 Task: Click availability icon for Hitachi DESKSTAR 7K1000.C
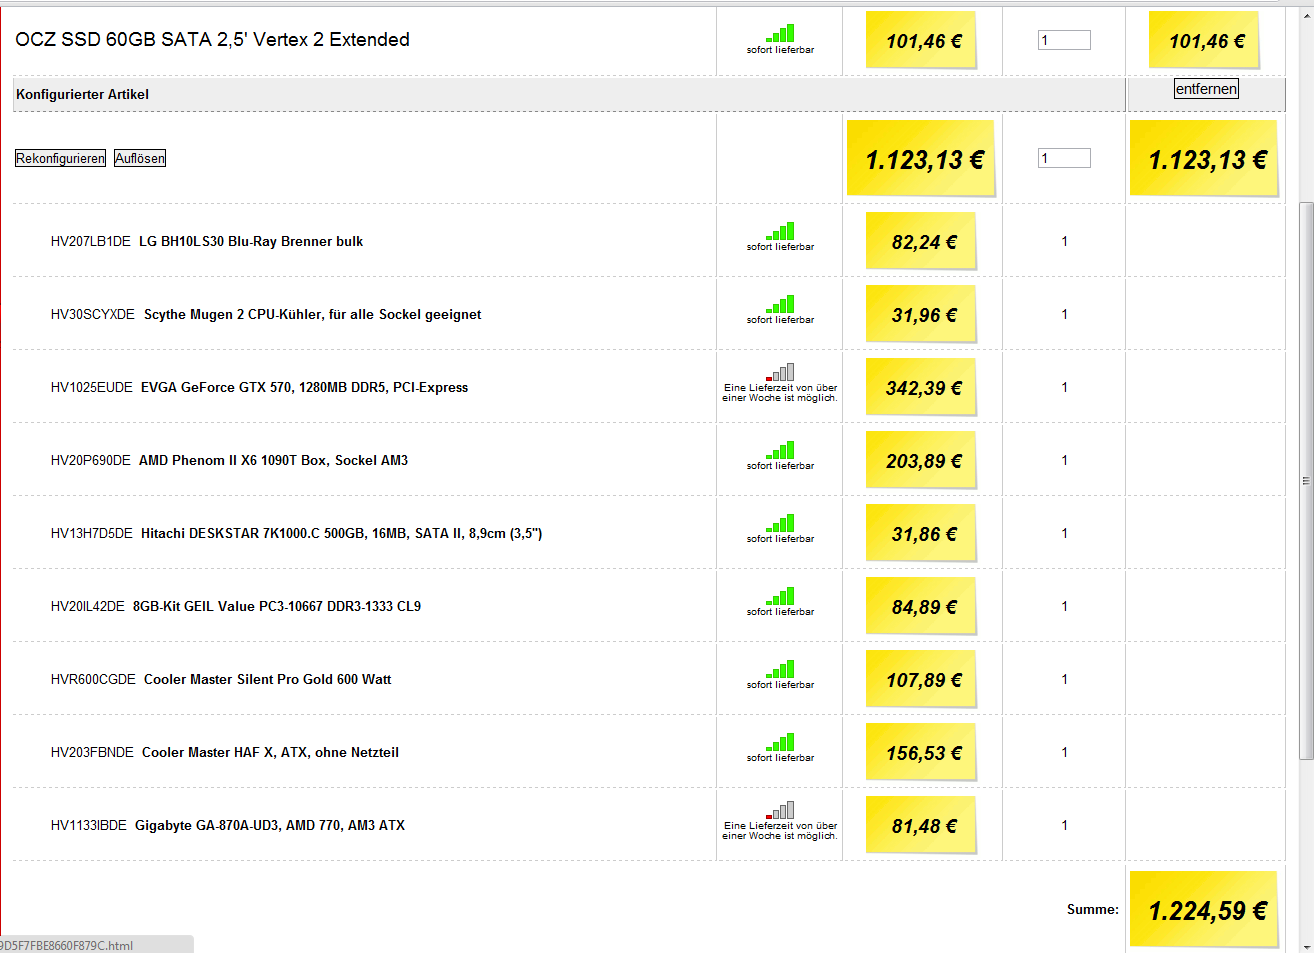tap(781, 523)
